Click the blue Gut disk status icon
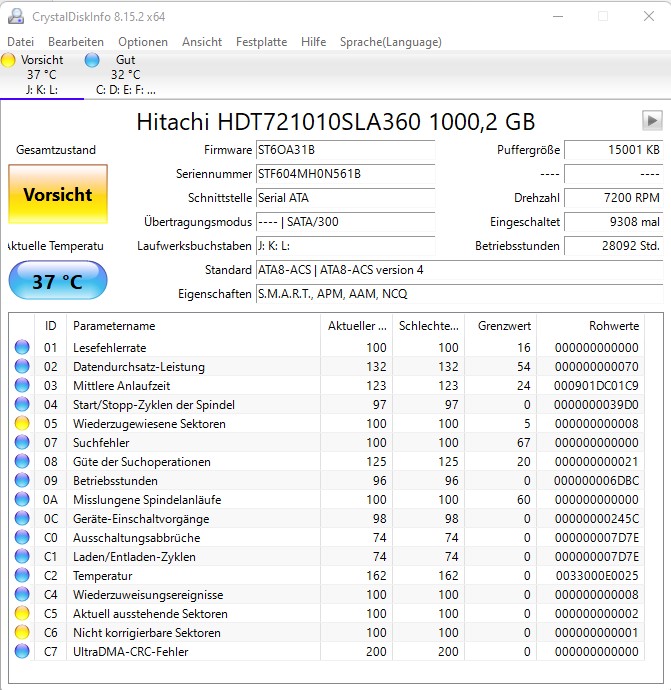 (92, 60)
